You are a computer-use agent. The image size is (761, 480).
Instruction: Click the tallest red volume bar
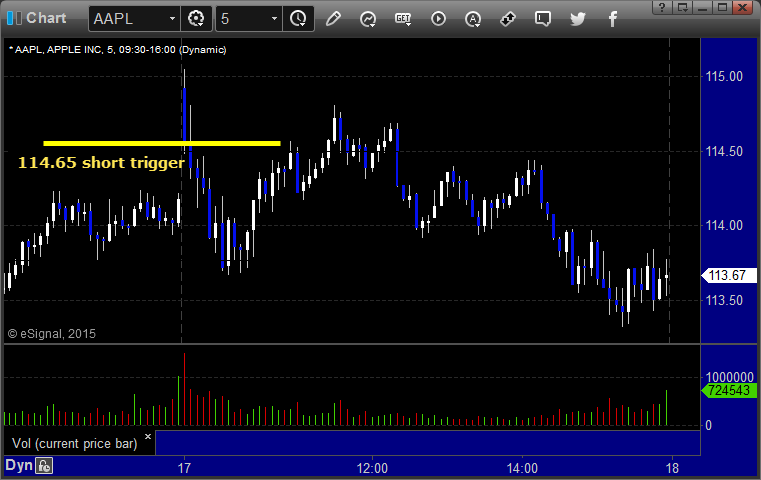click(x=184, y=389)
